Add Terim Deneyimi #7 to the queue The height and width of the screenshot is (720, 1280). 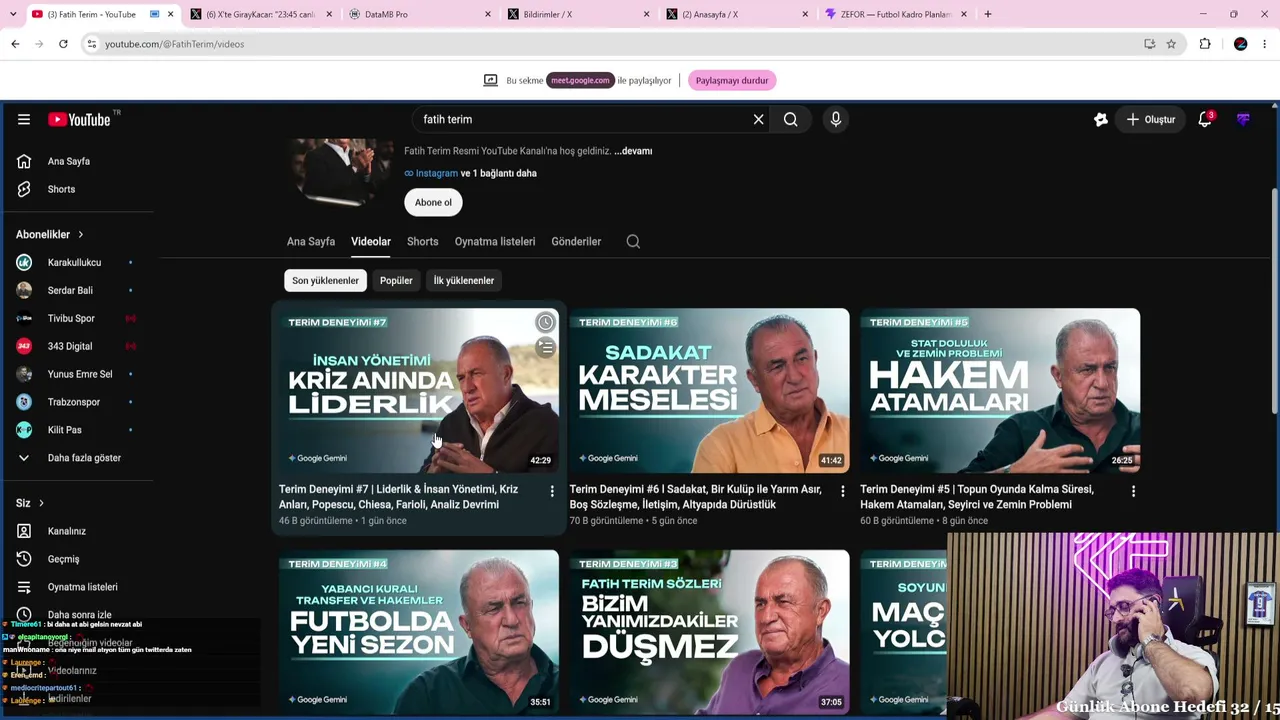coord(545,348)
